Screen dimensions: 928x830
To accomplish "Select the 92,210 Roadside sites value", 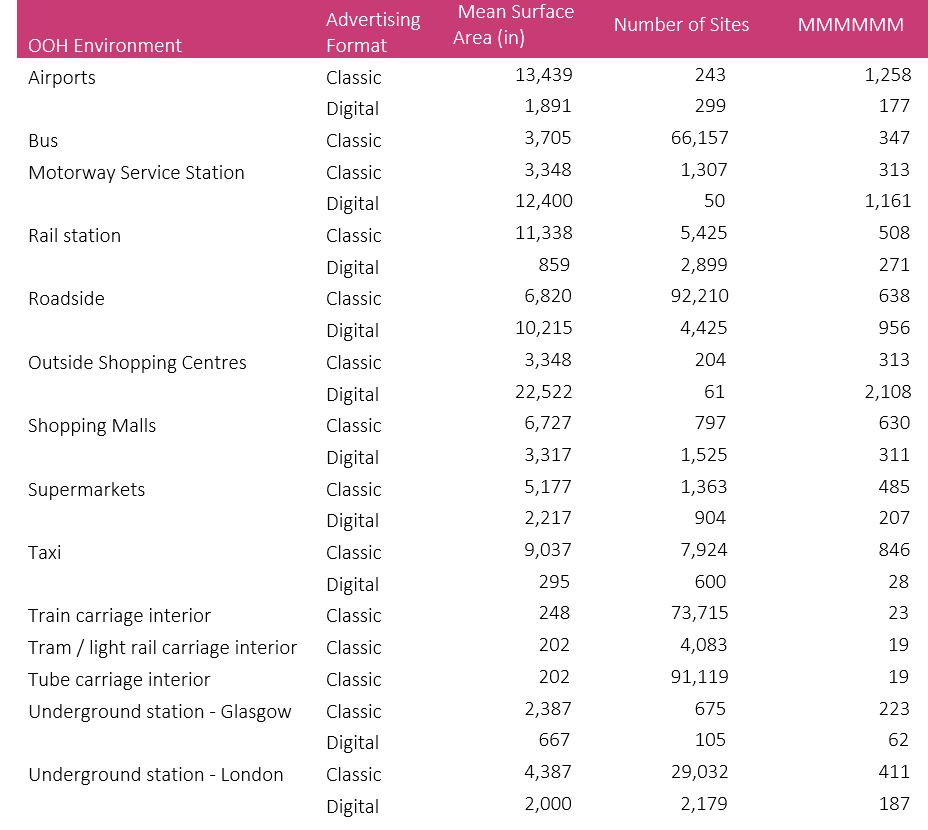I will (699, 296).
